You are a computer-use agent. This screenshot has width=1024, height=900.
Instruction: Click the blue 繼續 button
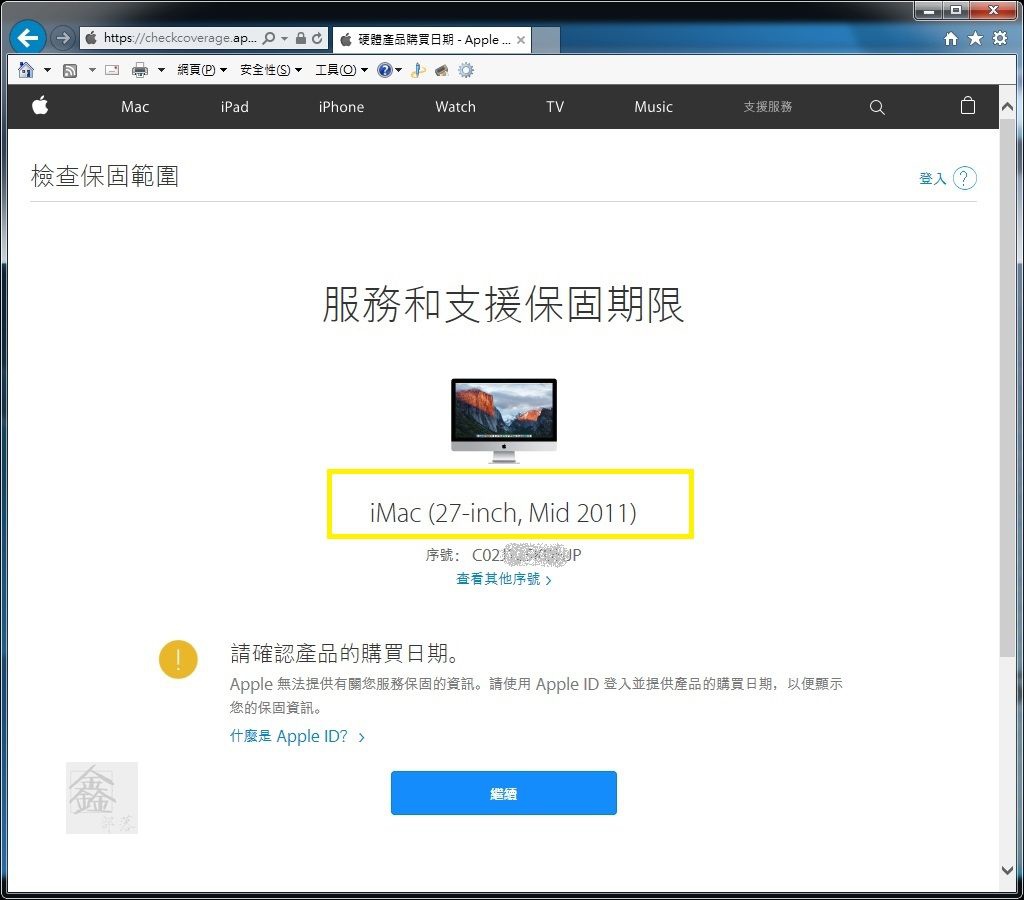[x=504, y=793]
